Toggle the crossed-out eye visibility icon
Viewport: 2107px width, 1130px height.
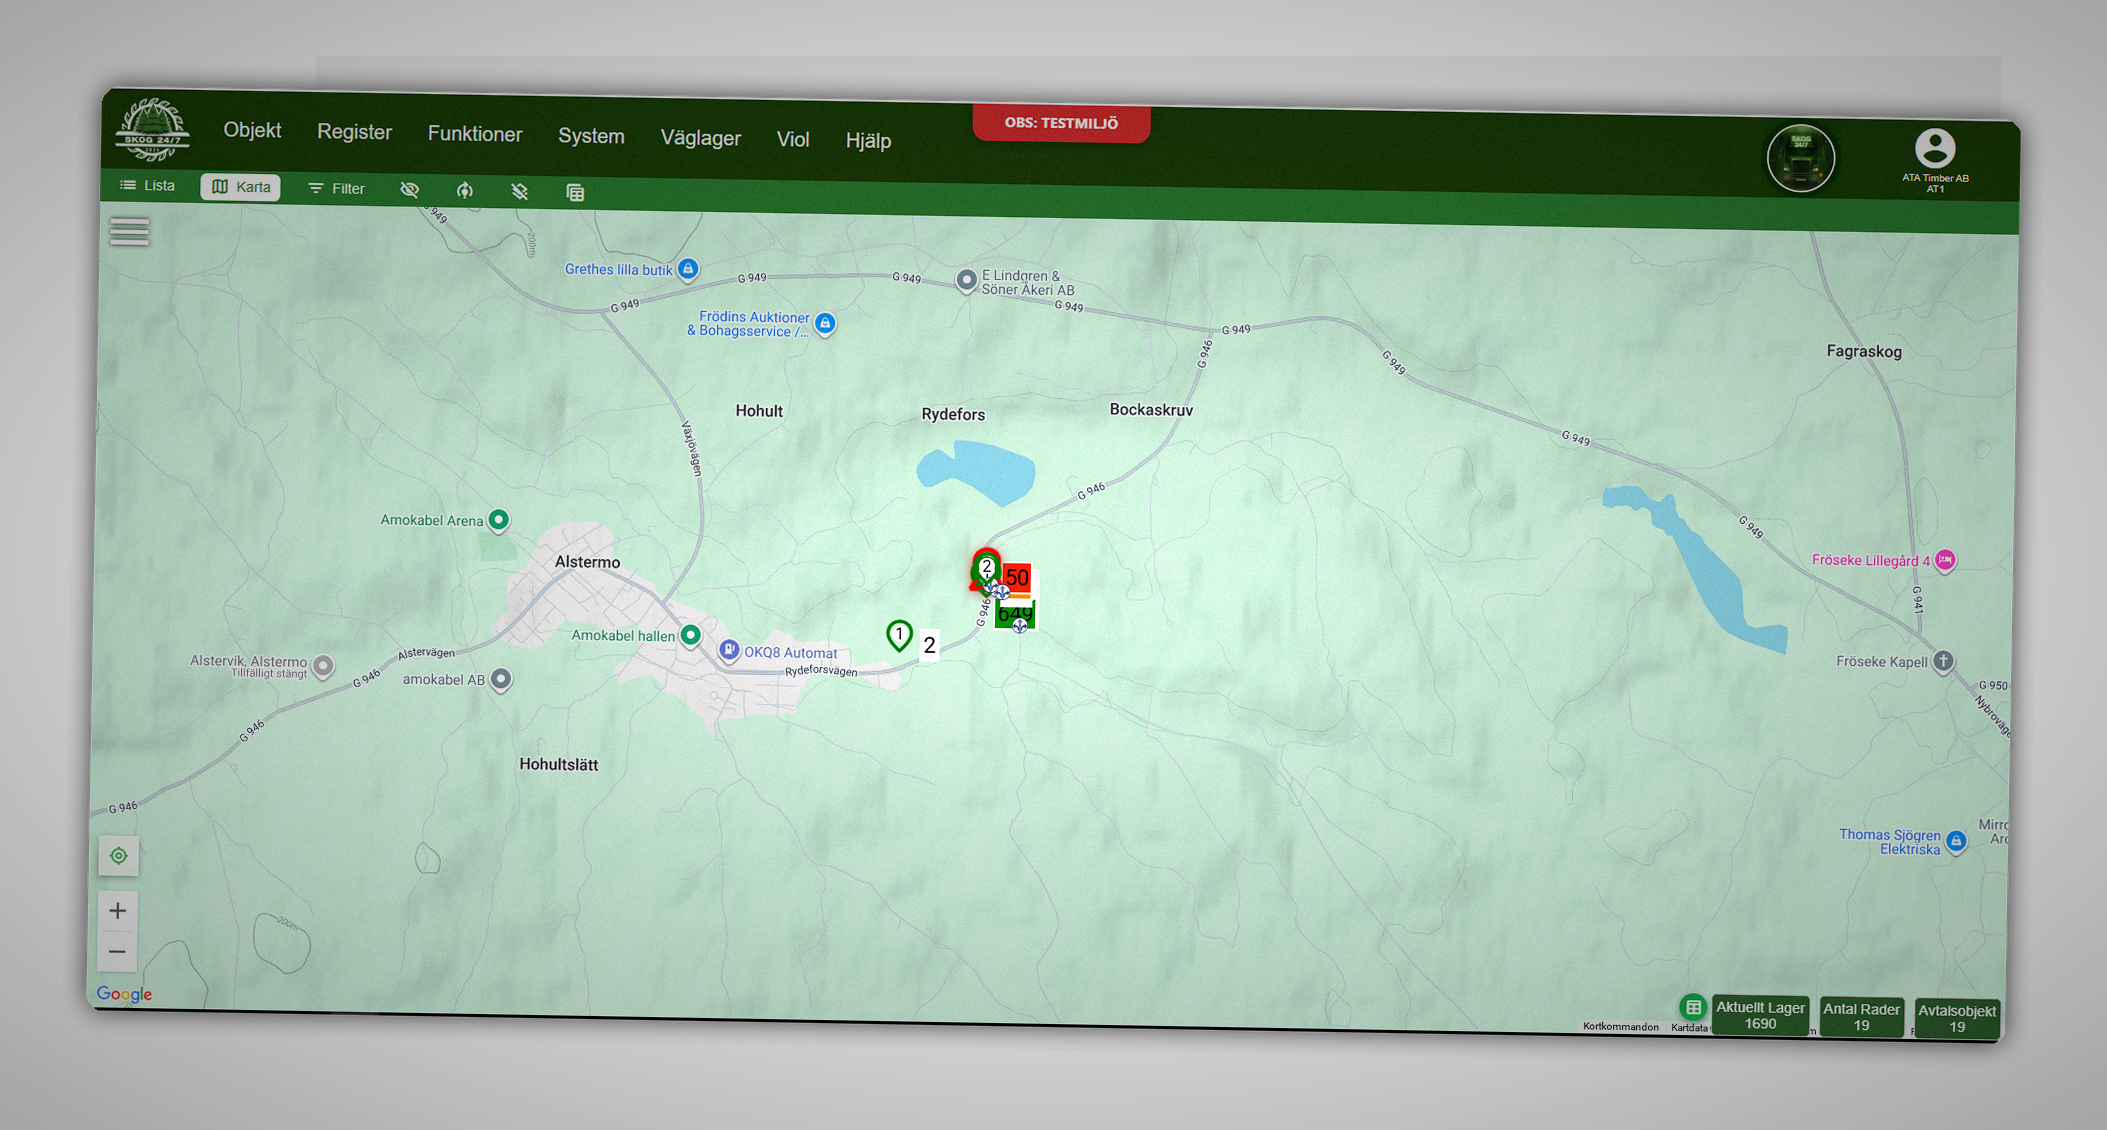point(410,189)
